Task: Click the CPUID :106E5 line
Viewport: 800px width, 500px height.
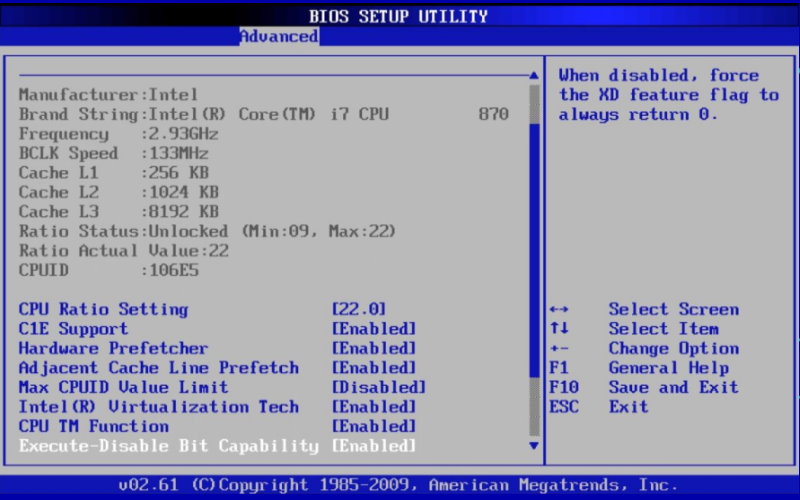Action: [108, 270]
